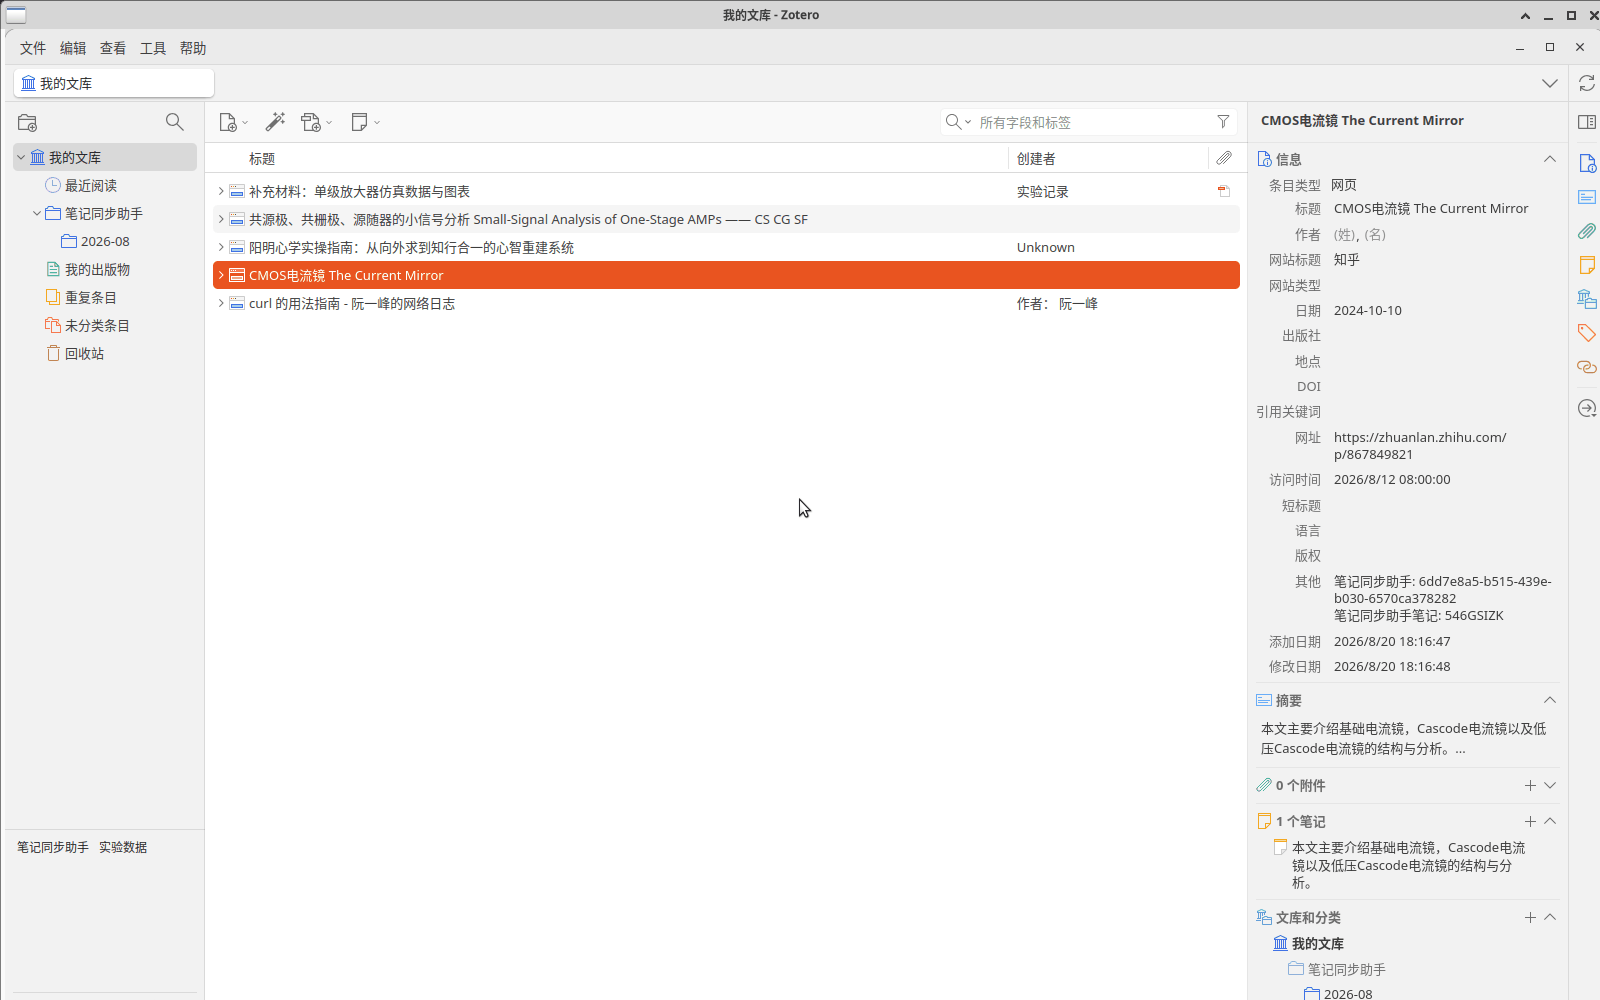Sort by the 创建者 column header
Viewport: 1600px width, 1000px height.
tap(1036, 158)
